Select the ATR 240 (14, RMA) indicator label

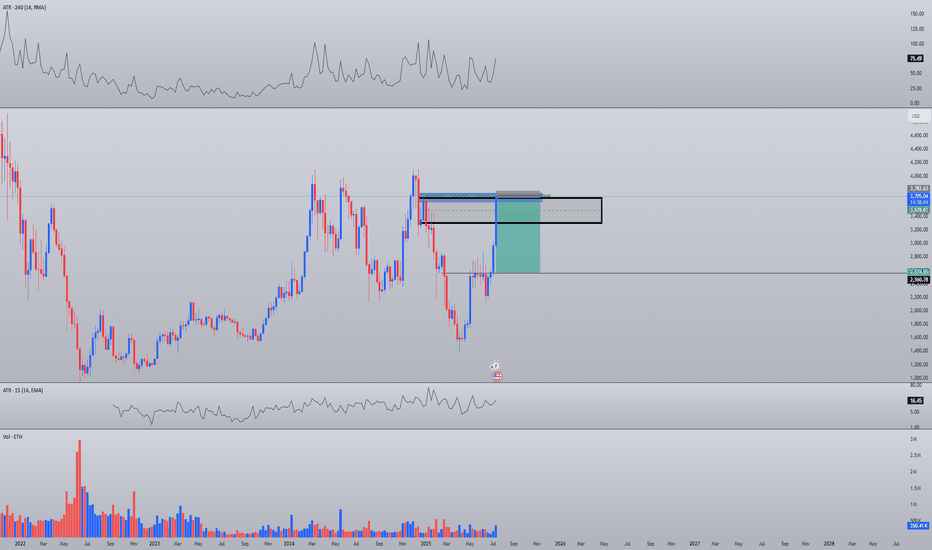click(x=24, y=8)
